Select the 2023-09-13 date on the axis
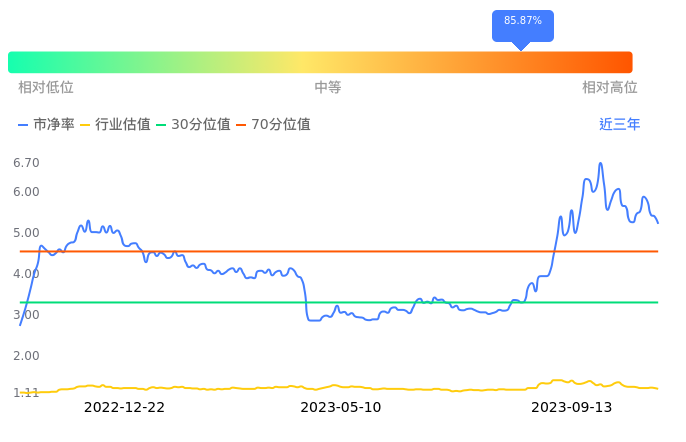 tap(571, 407)
